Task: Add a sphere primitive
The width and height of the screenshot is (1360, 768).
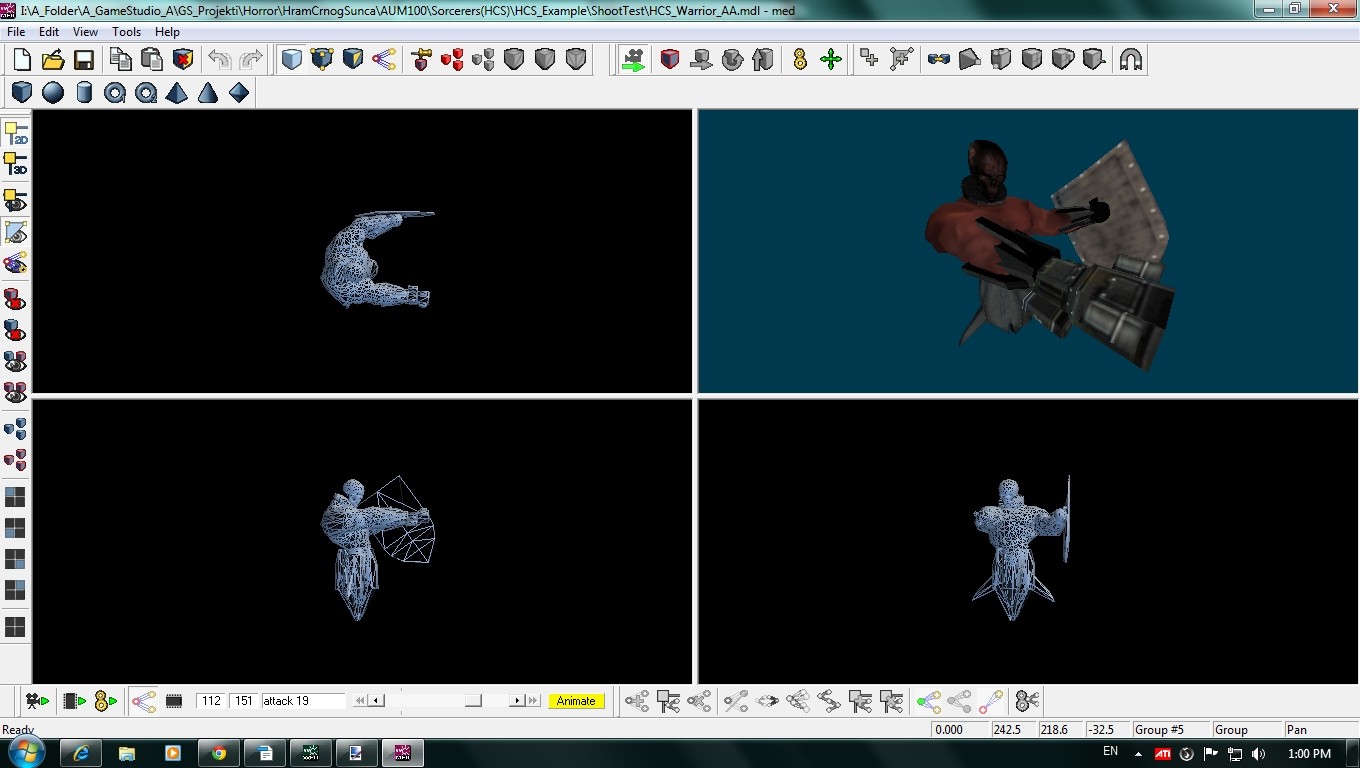Action: (x=53, y=93)
